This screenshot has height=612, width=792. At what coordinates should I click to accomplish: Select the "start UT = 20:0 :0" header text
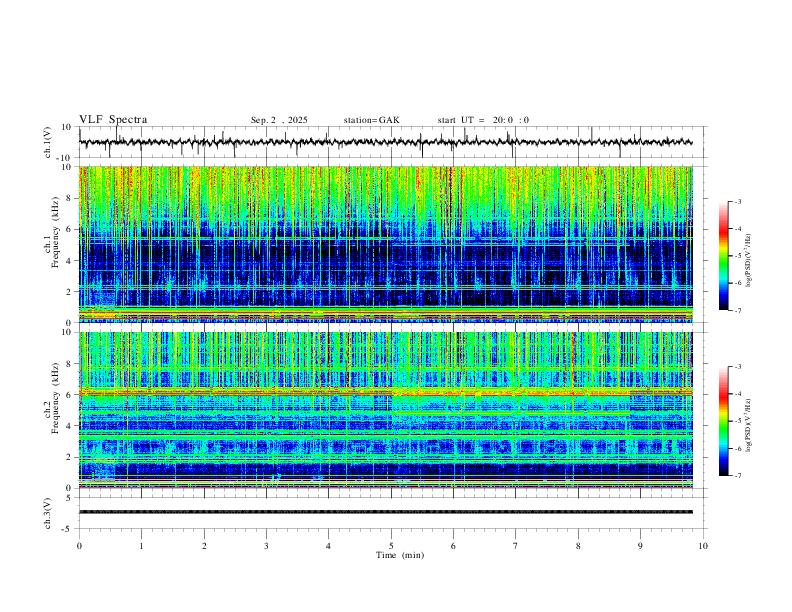point(483,120)
